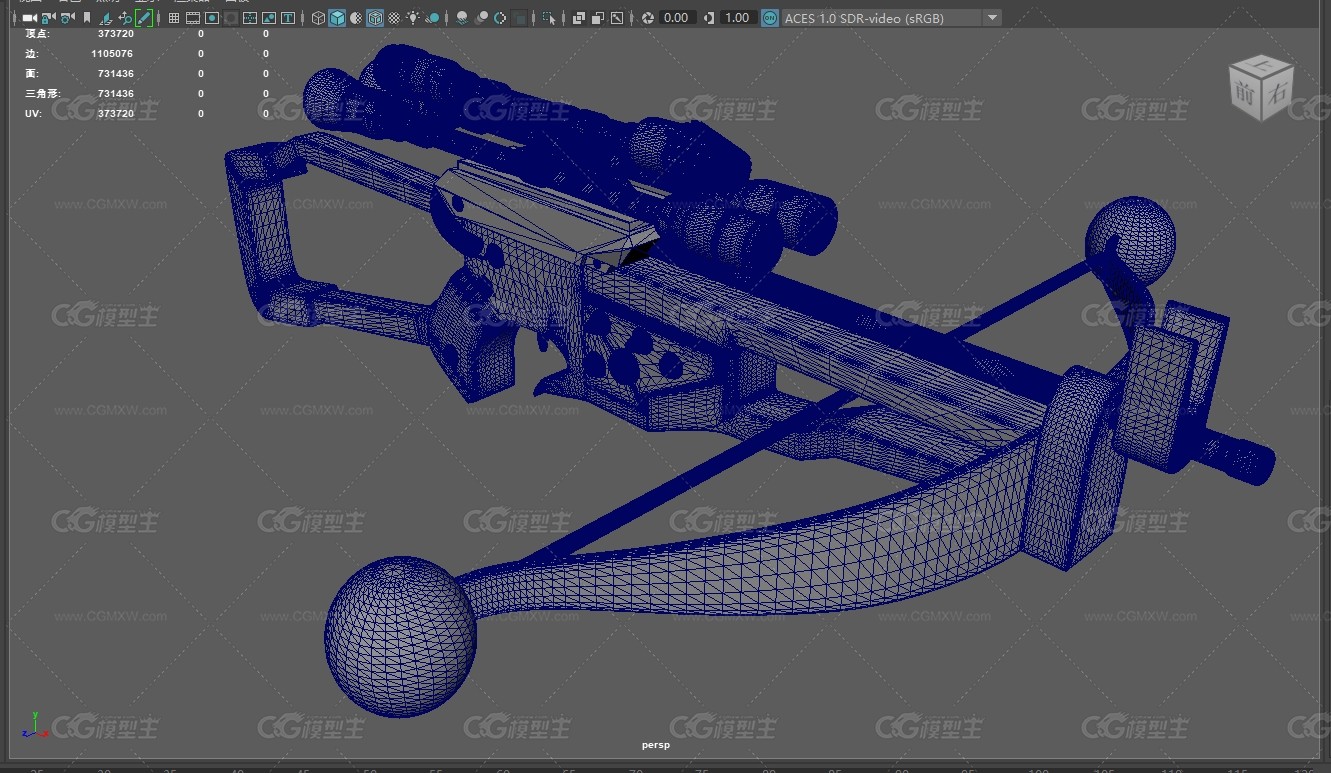The height and width of the screenshot is (773, 1331).
Task: Open Camera Attributes from panel toolbar
Action: (67, 18)
